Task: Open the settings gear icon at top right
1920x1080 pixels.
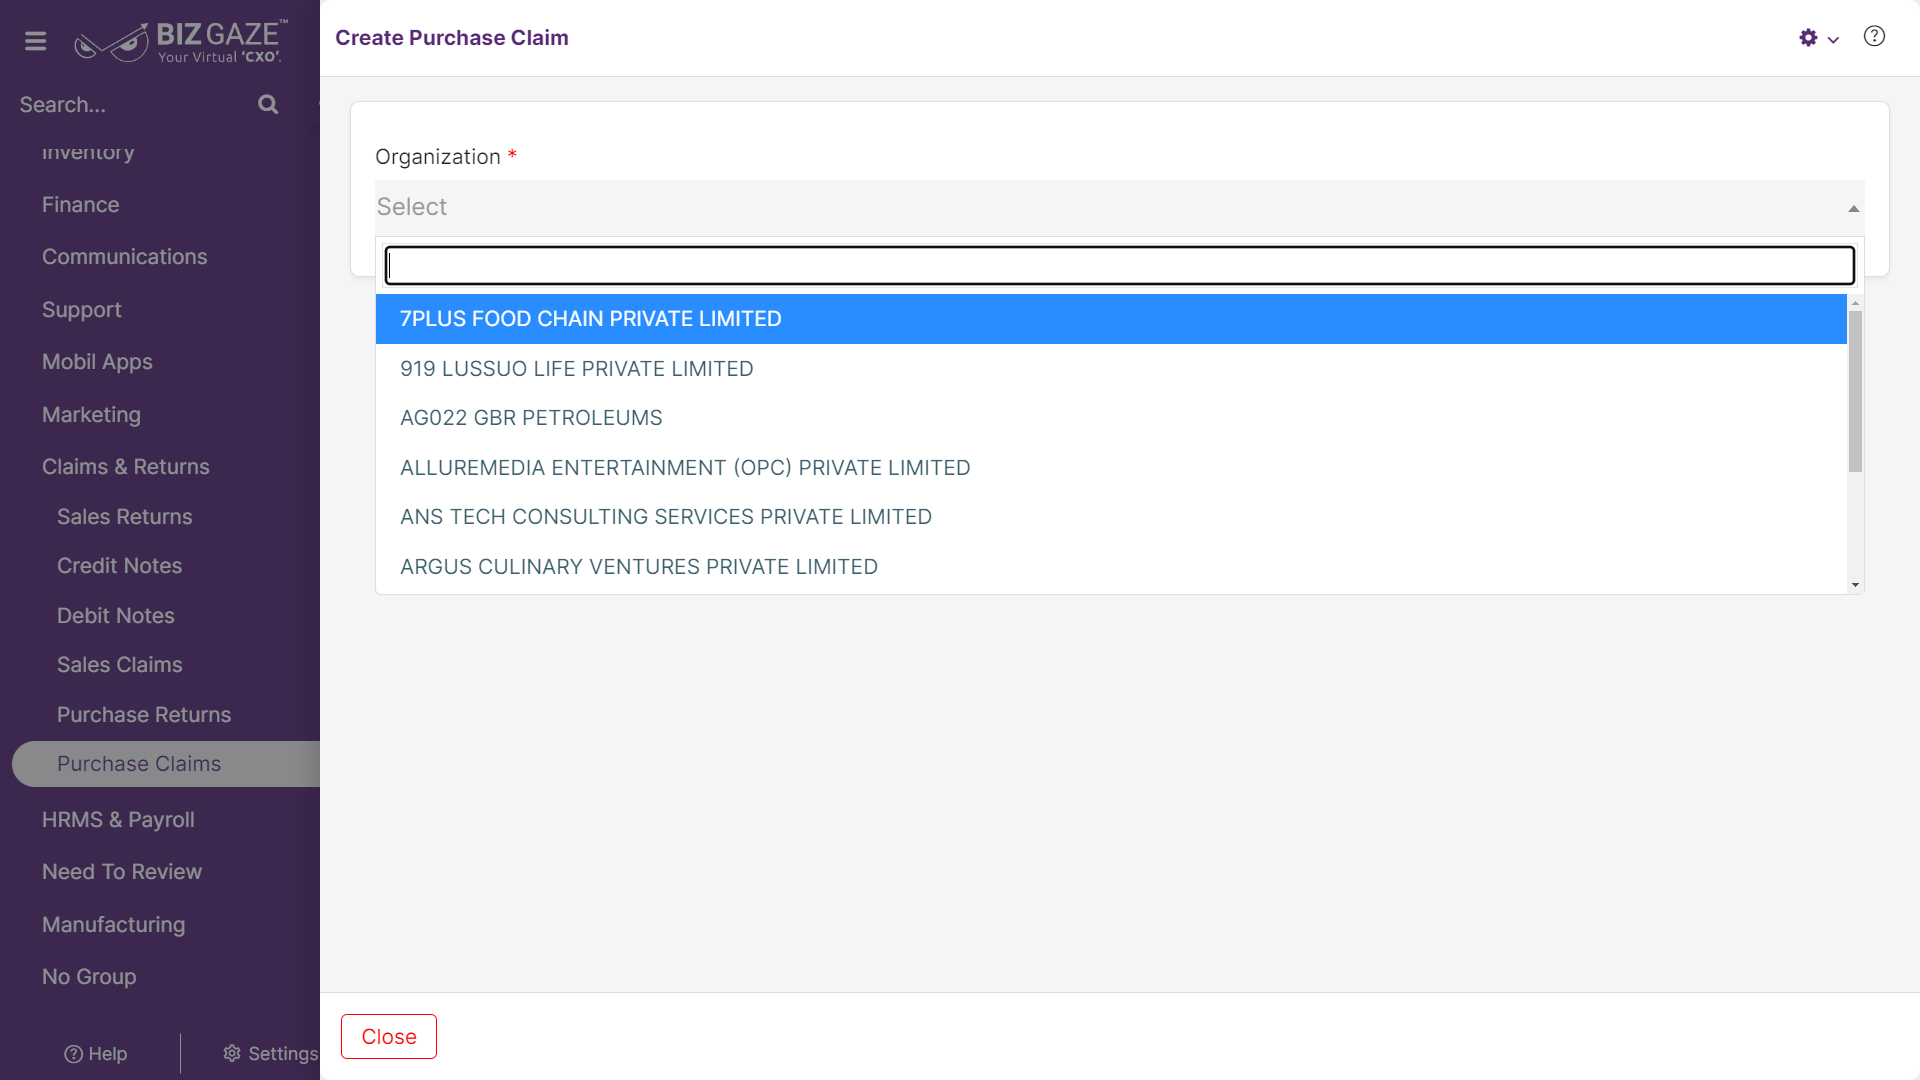Action: (x=1808, y=38)
